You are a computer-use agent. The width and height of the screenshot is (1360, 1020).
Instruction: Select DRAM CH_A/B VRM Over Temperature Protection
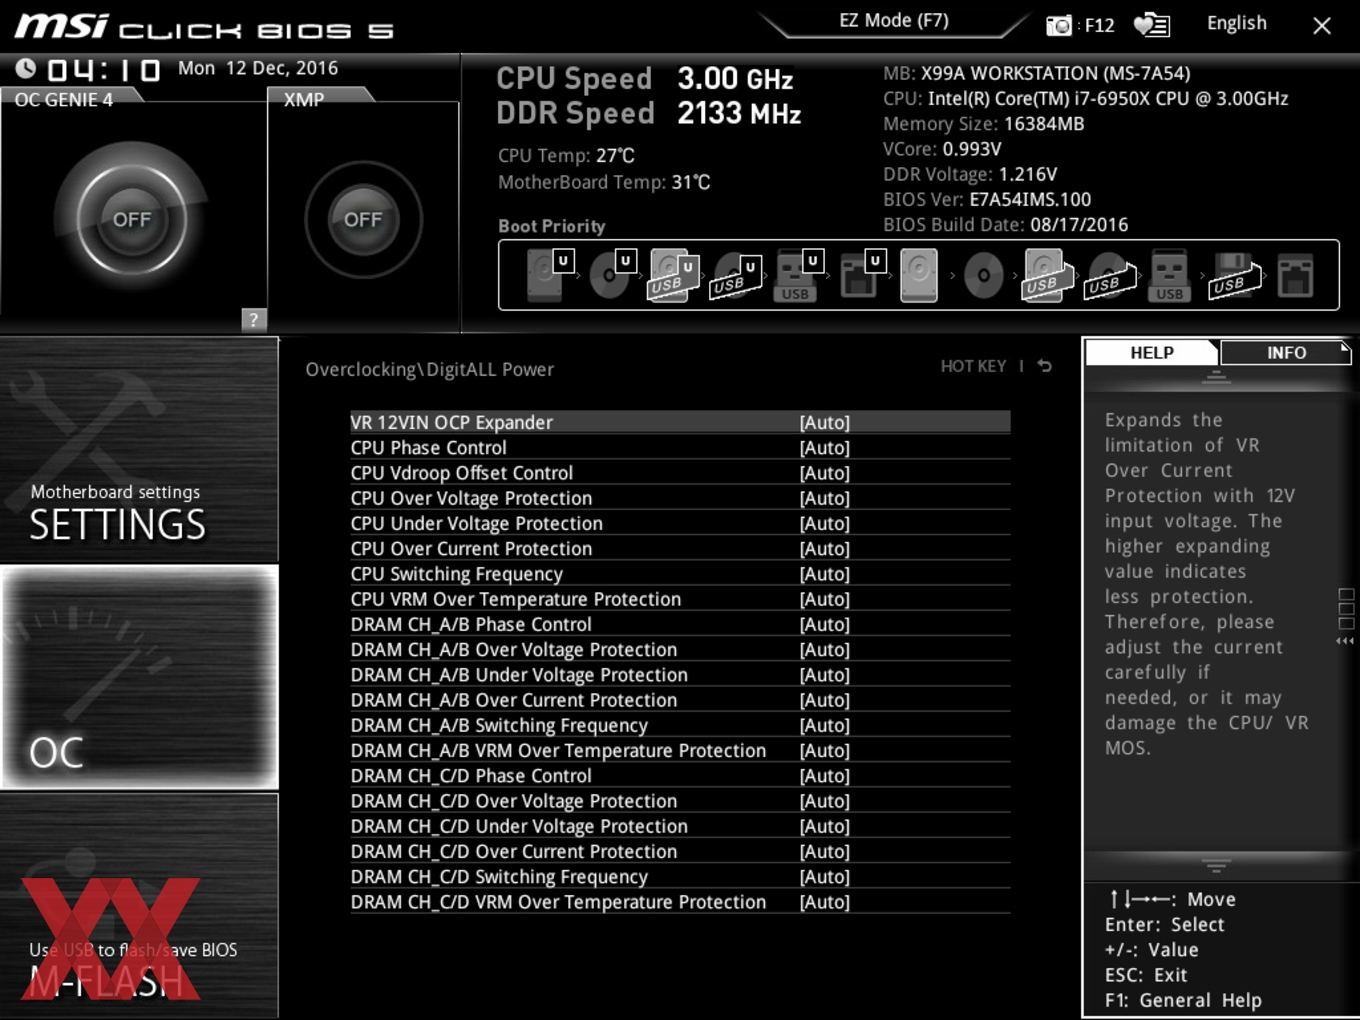(680, 750)
